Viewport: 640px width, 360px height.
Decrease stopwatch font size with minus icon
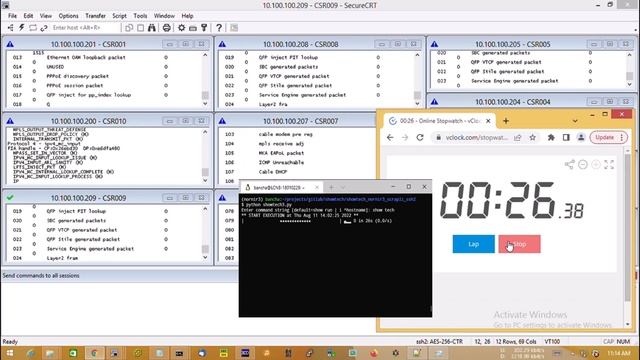582,164
